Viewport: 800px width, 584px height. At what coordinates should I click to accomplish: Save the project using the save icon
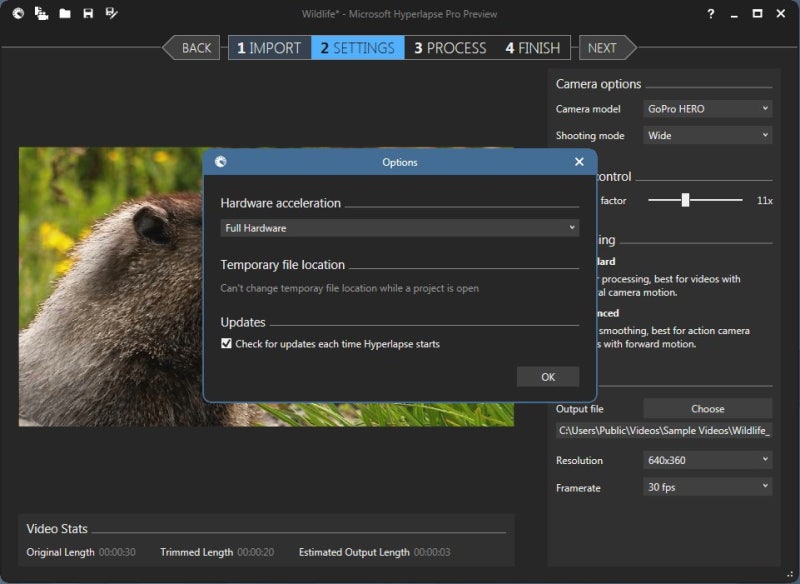(x=88, y=14)
